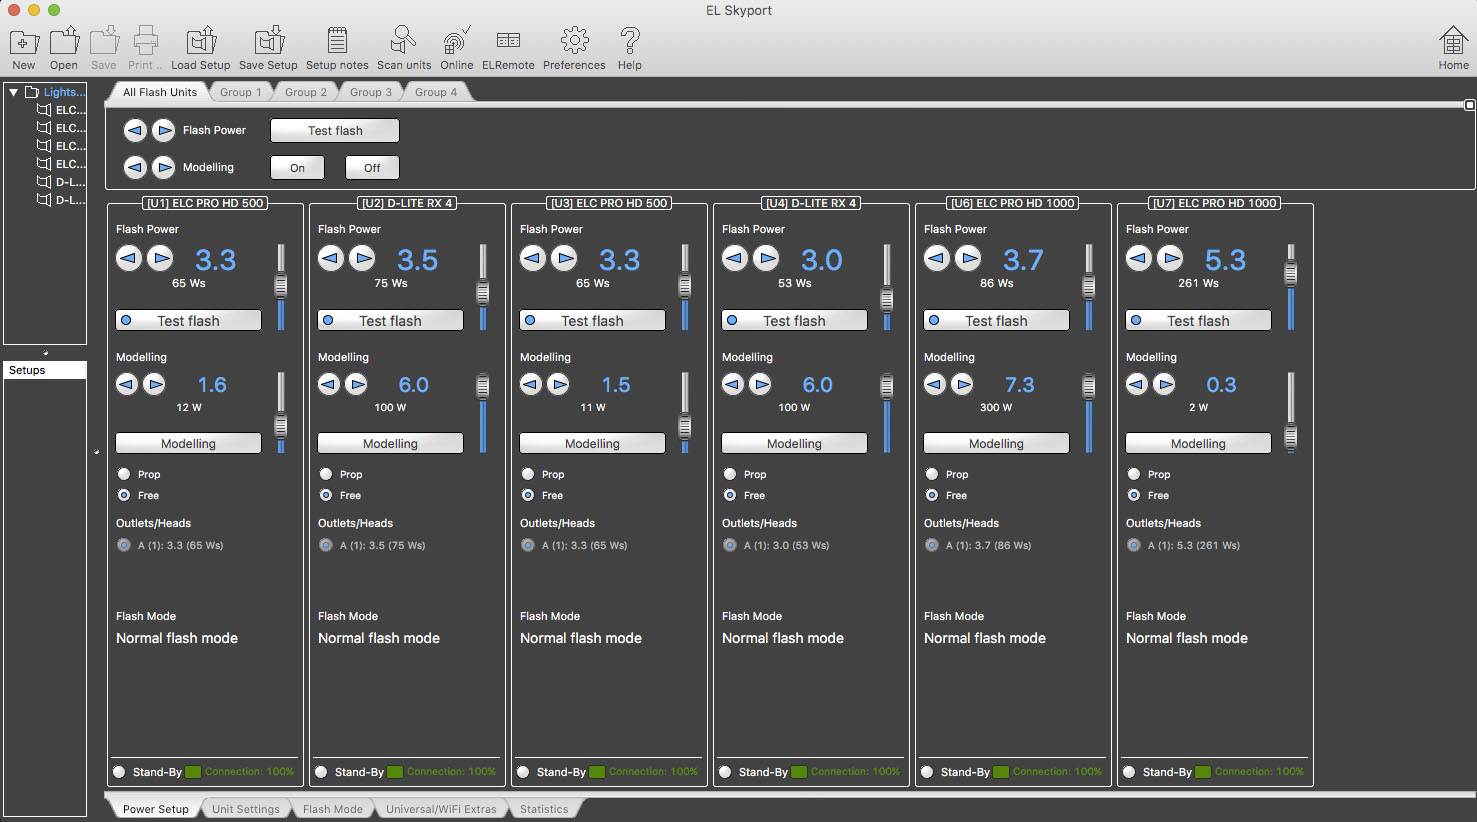
Task: Click the New setup toolbar icon
Action: [x=24, y=41]
